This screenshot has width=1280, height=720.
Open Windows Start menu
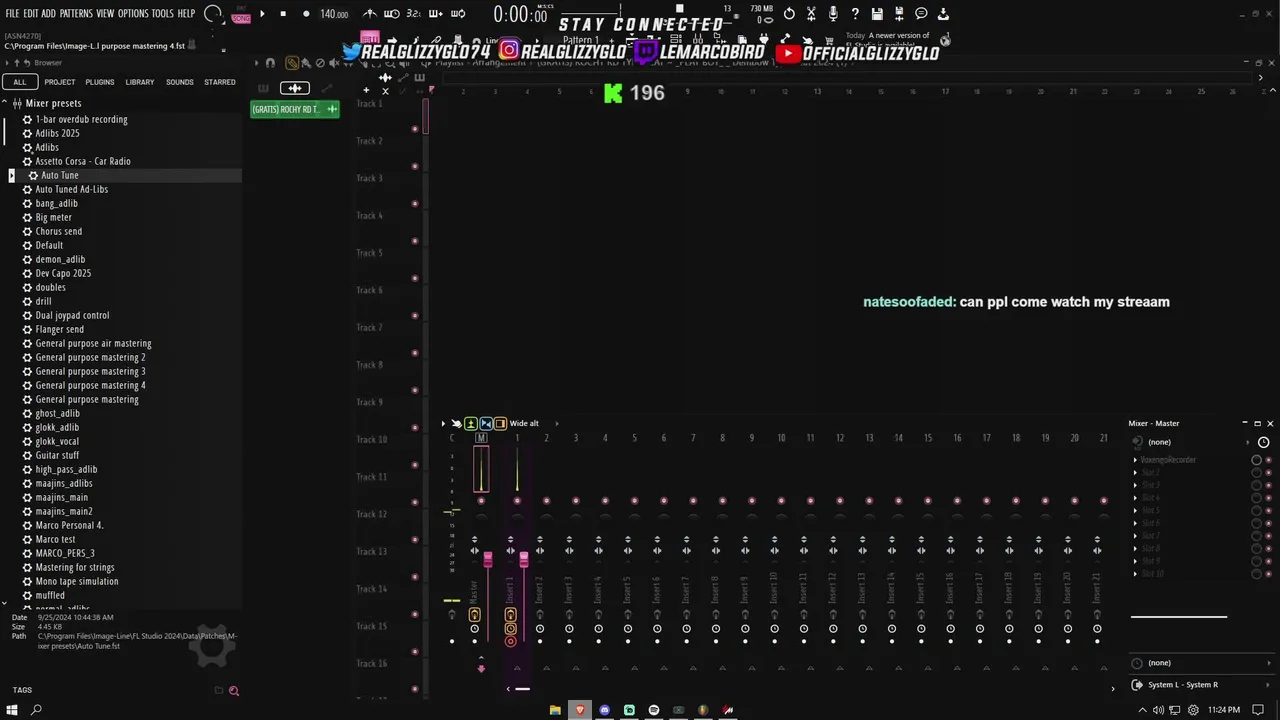12,710
